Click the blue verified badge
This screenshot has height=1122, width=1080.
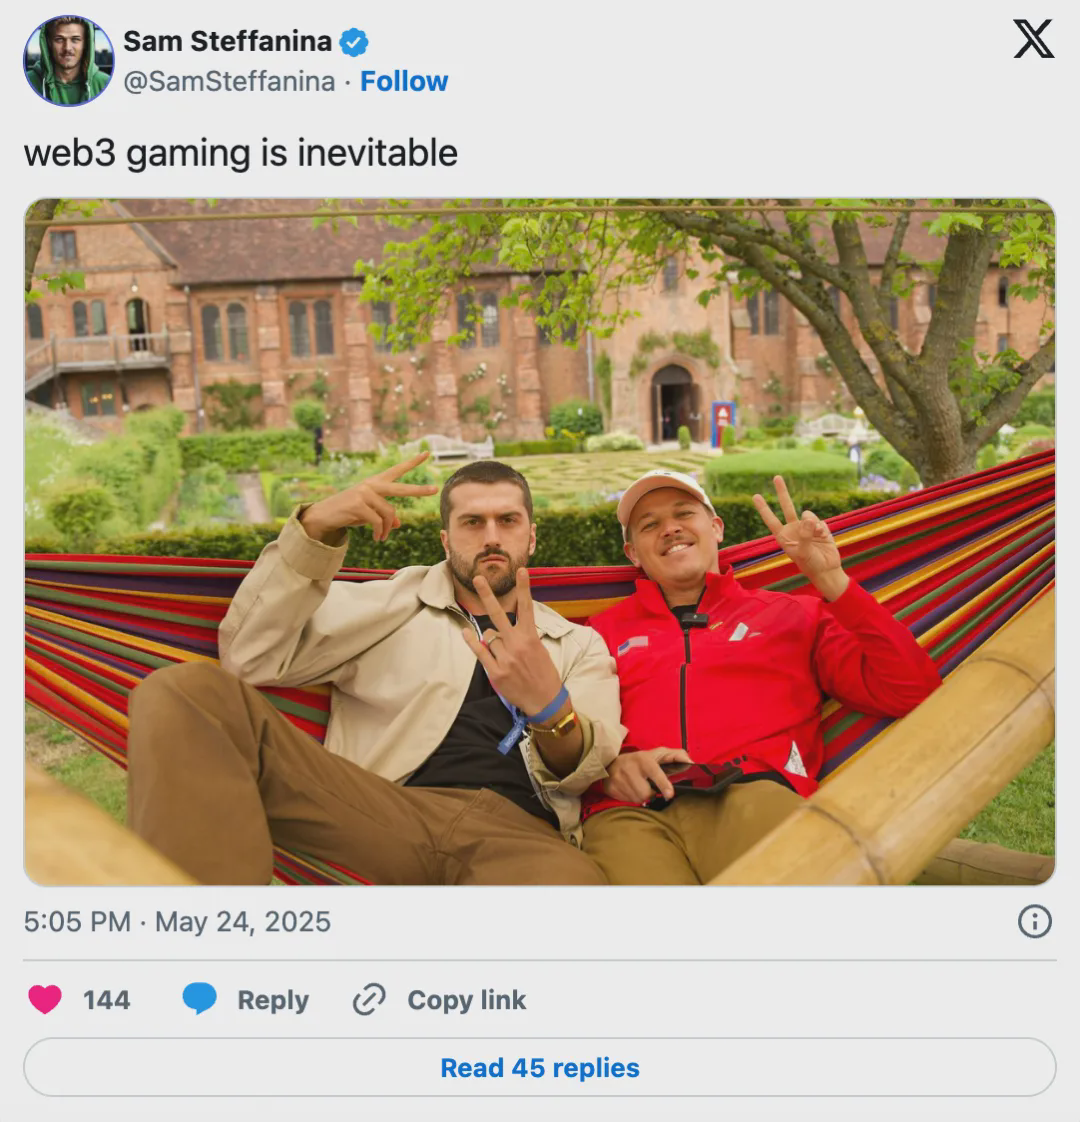coord(354,42)
